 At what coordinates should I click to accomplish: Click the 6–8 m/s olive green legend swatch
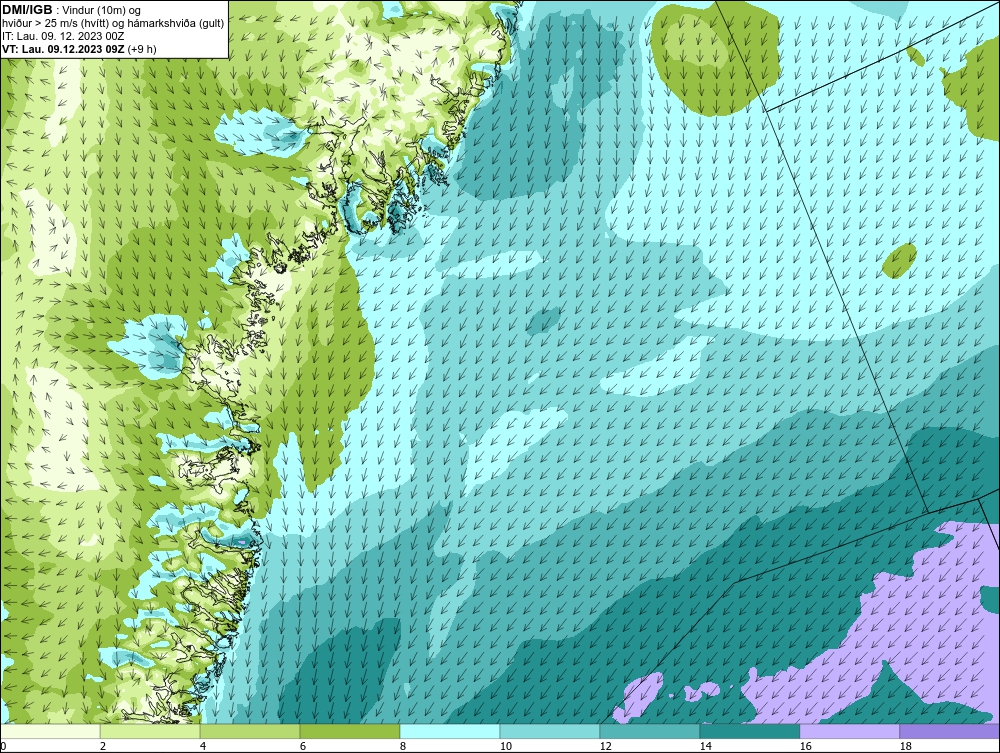point(350,731)
